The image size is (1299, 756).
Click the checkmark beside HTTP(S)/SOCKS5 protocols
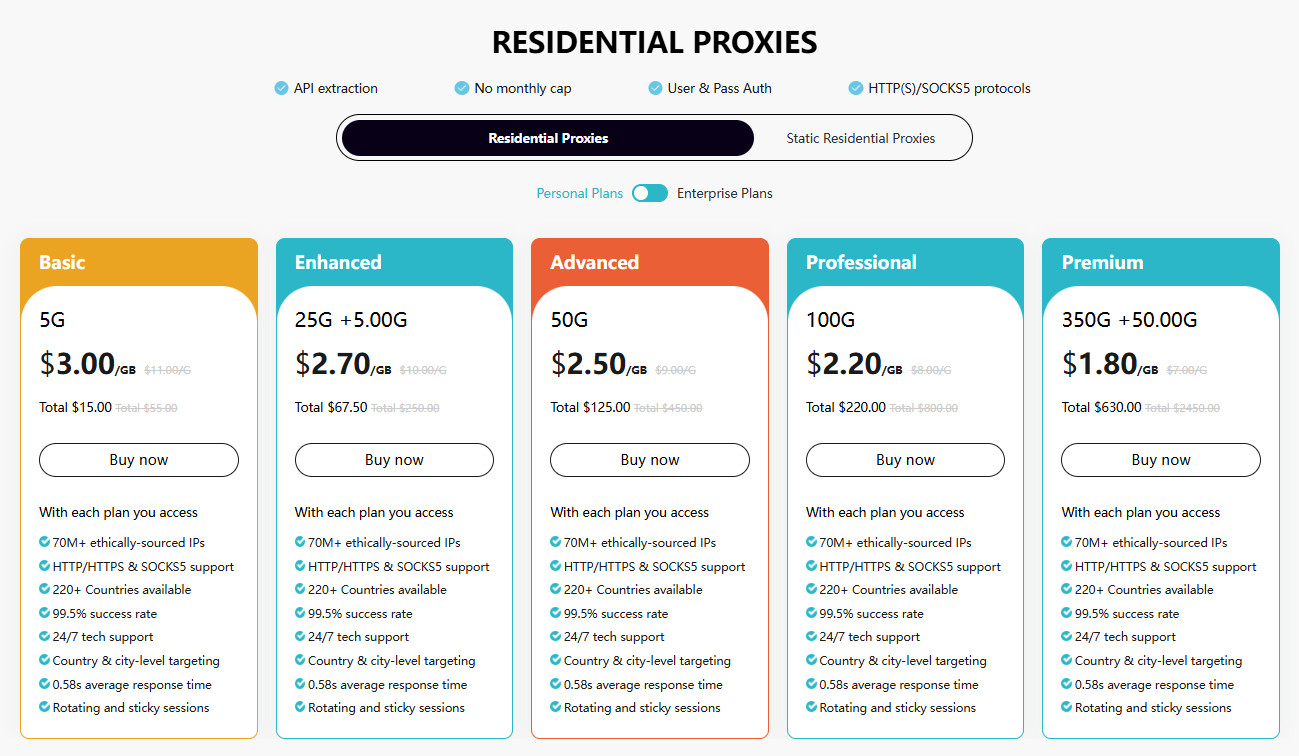pyautogui.click(x=855, y=88)
